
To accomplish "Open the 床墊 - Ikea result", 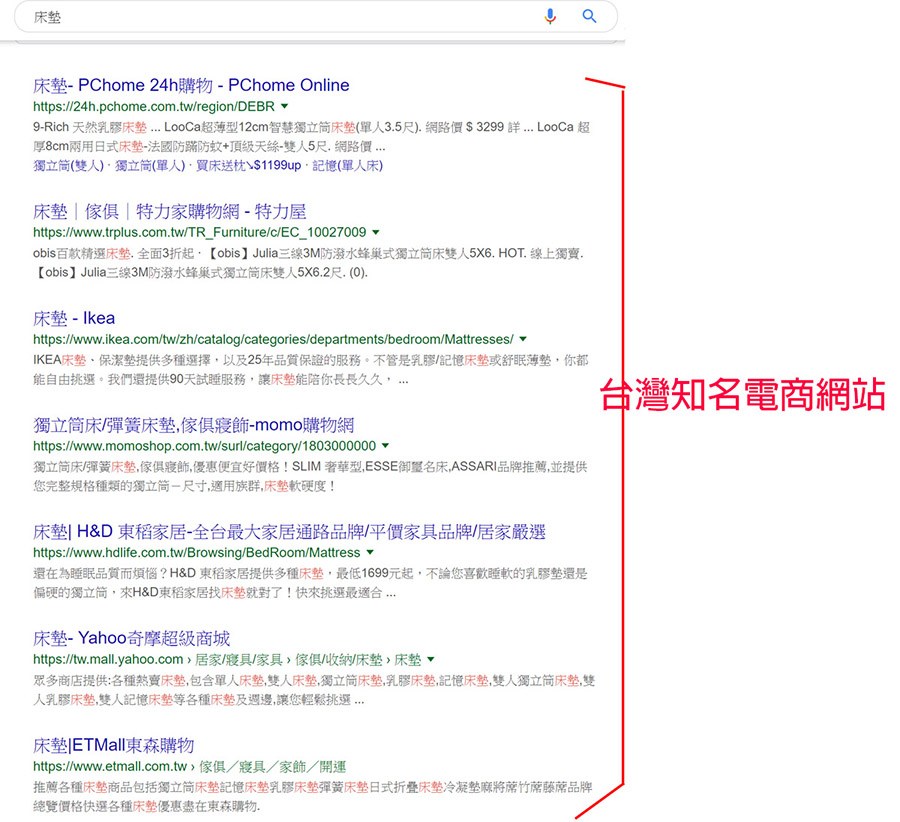I will tap(74, 318).
